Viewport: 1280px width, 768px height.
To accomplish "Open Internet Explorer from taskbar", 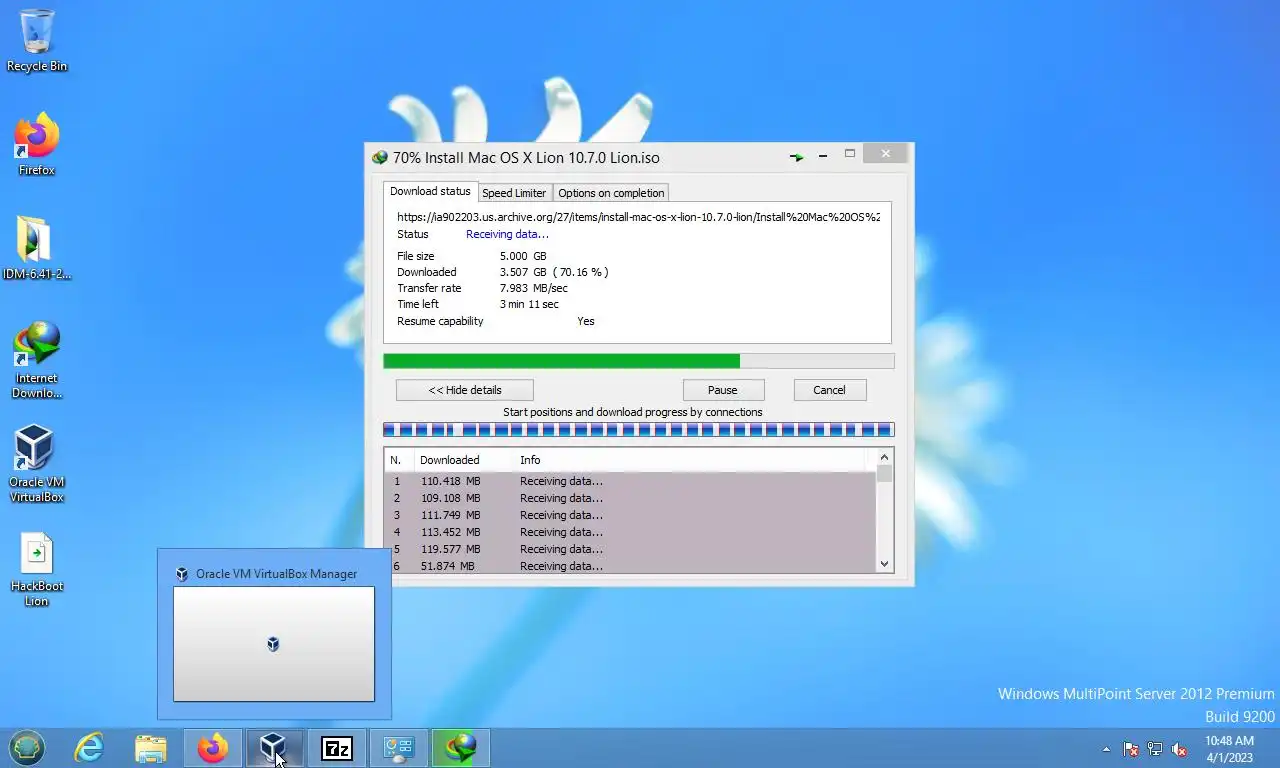I will coord(89,748).
